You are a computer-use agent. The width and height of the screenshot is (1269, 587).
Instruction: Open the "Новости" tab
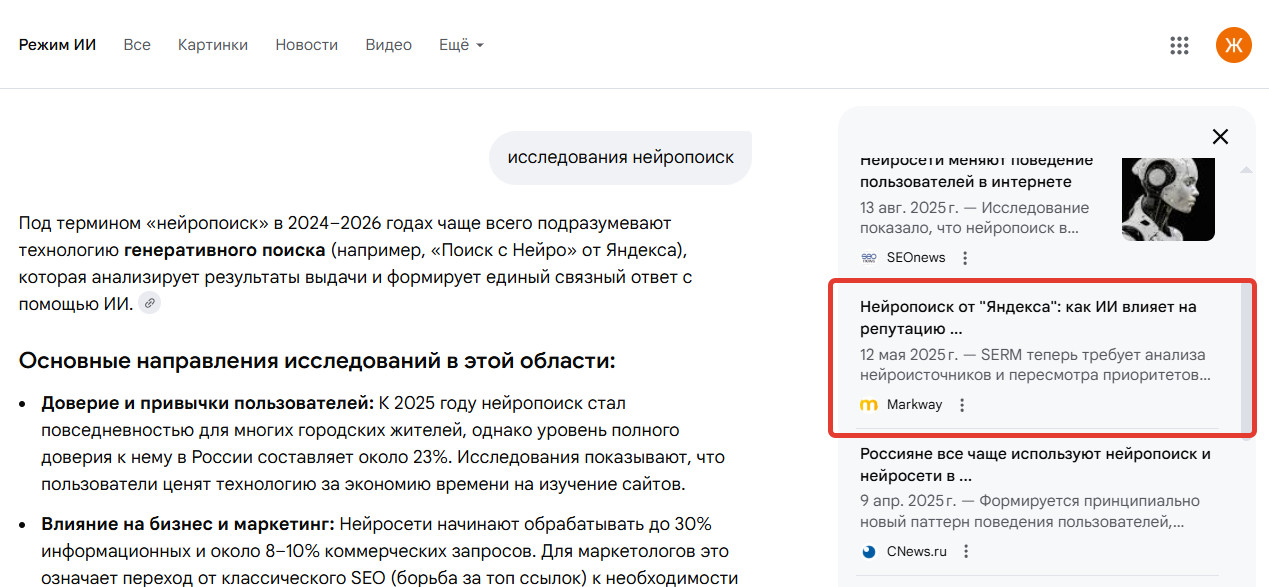coord(307,45)
